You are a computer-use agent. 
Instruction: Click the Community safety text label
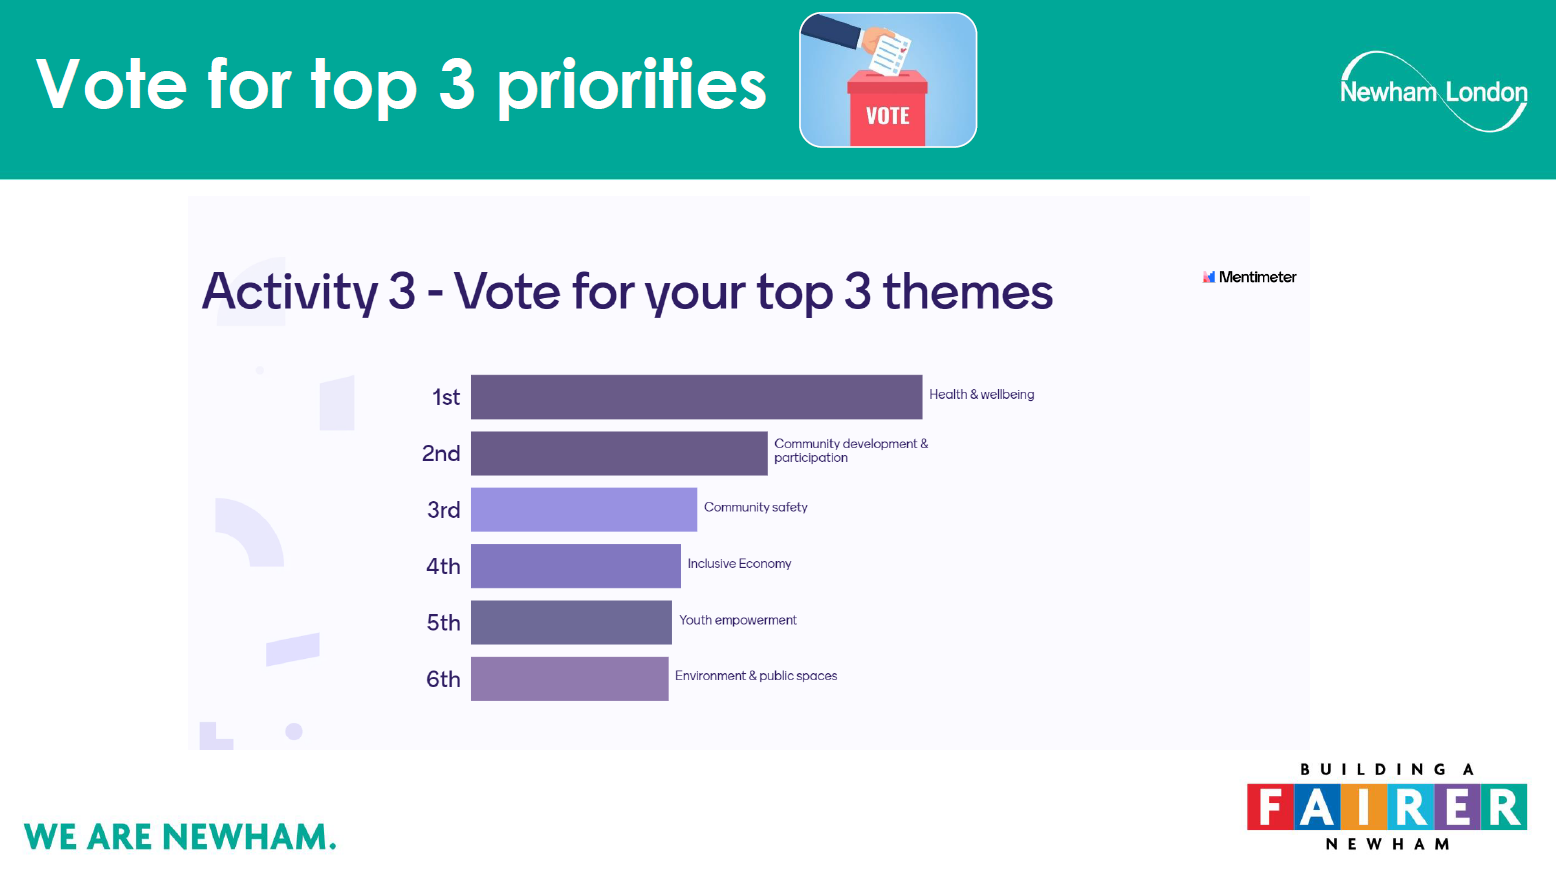[x=755, y=508]
